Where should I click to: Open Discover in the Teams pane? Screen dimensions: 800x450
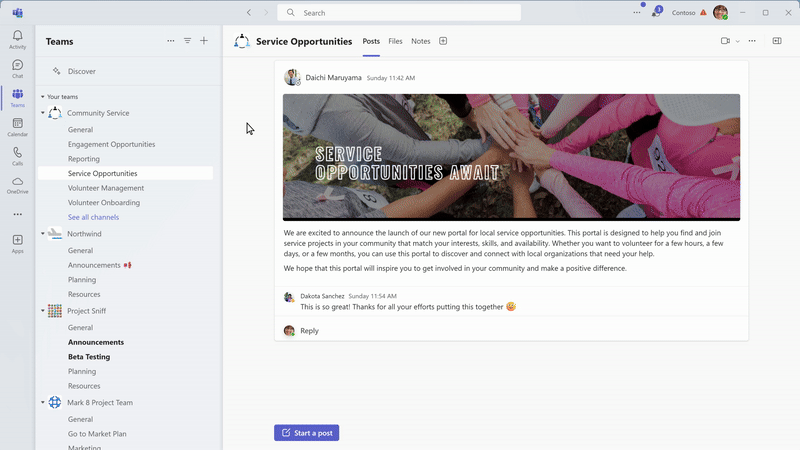(x=82, y=71)
